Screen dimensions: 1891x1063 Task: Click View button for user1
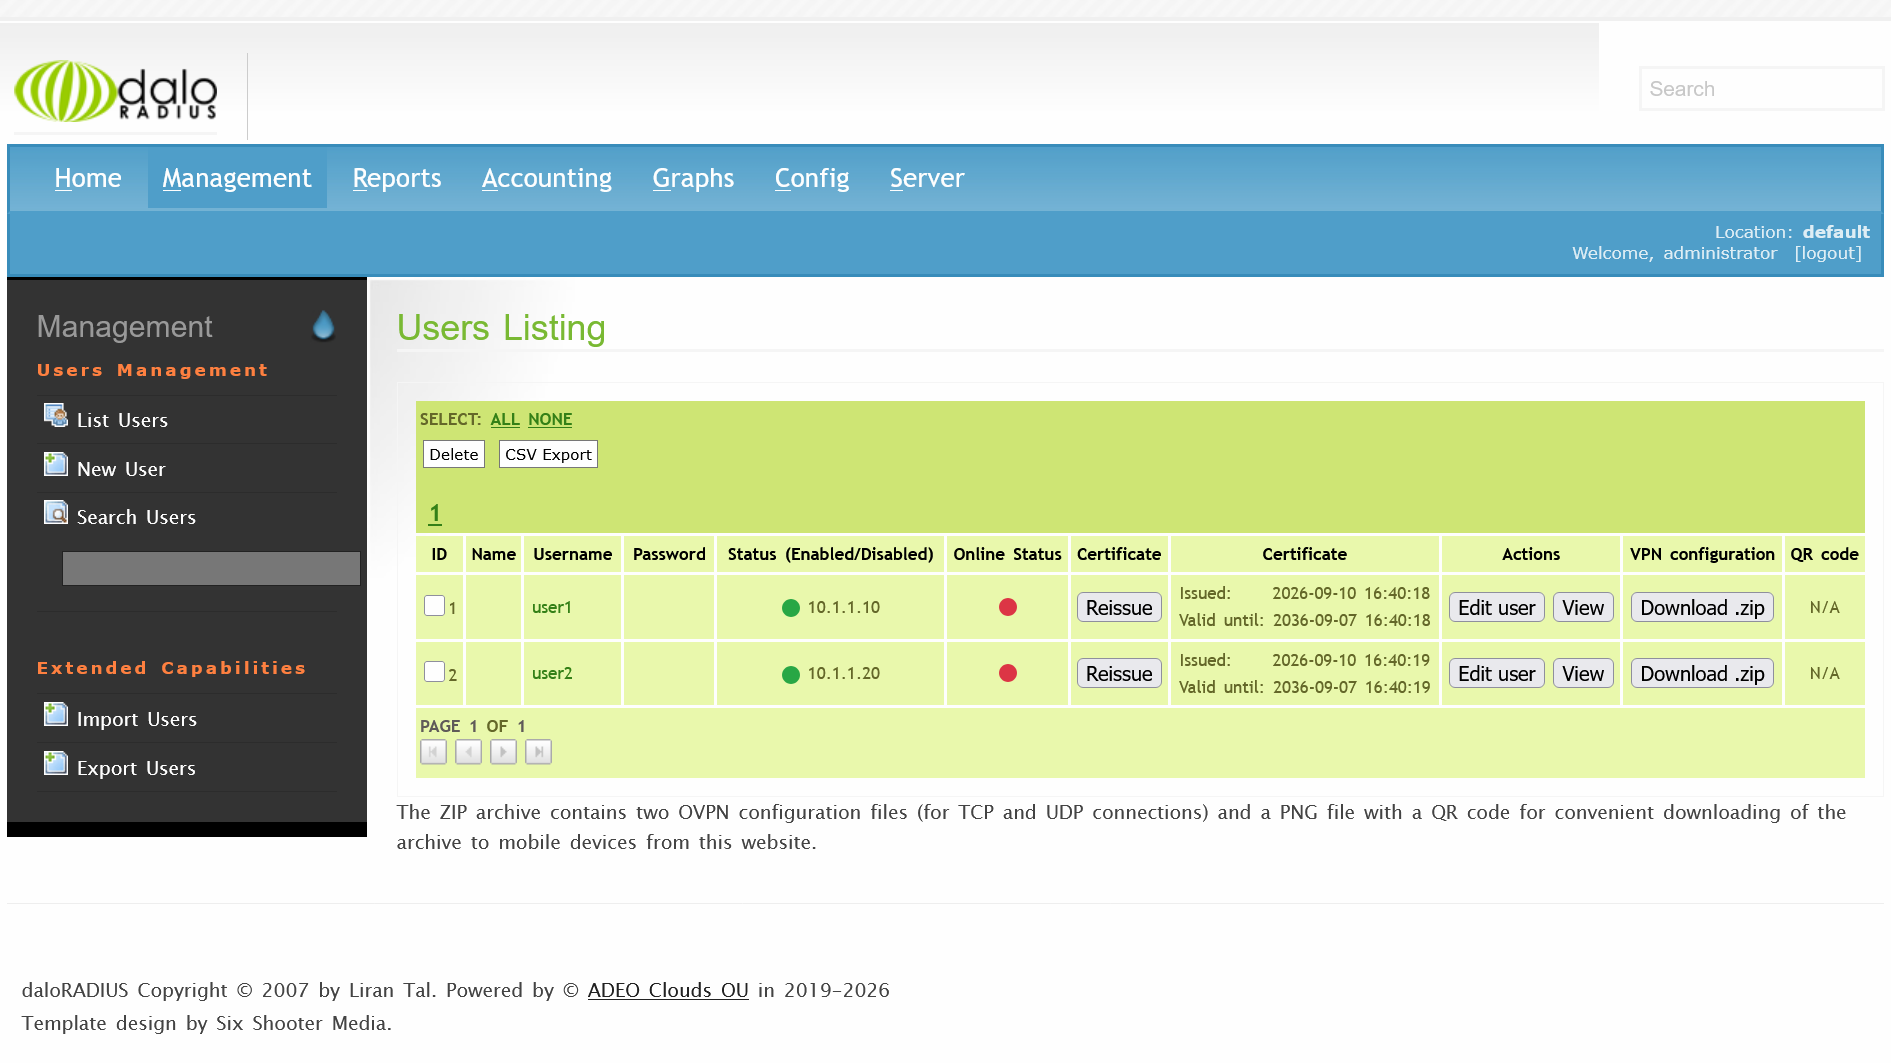pos(1583,608)
